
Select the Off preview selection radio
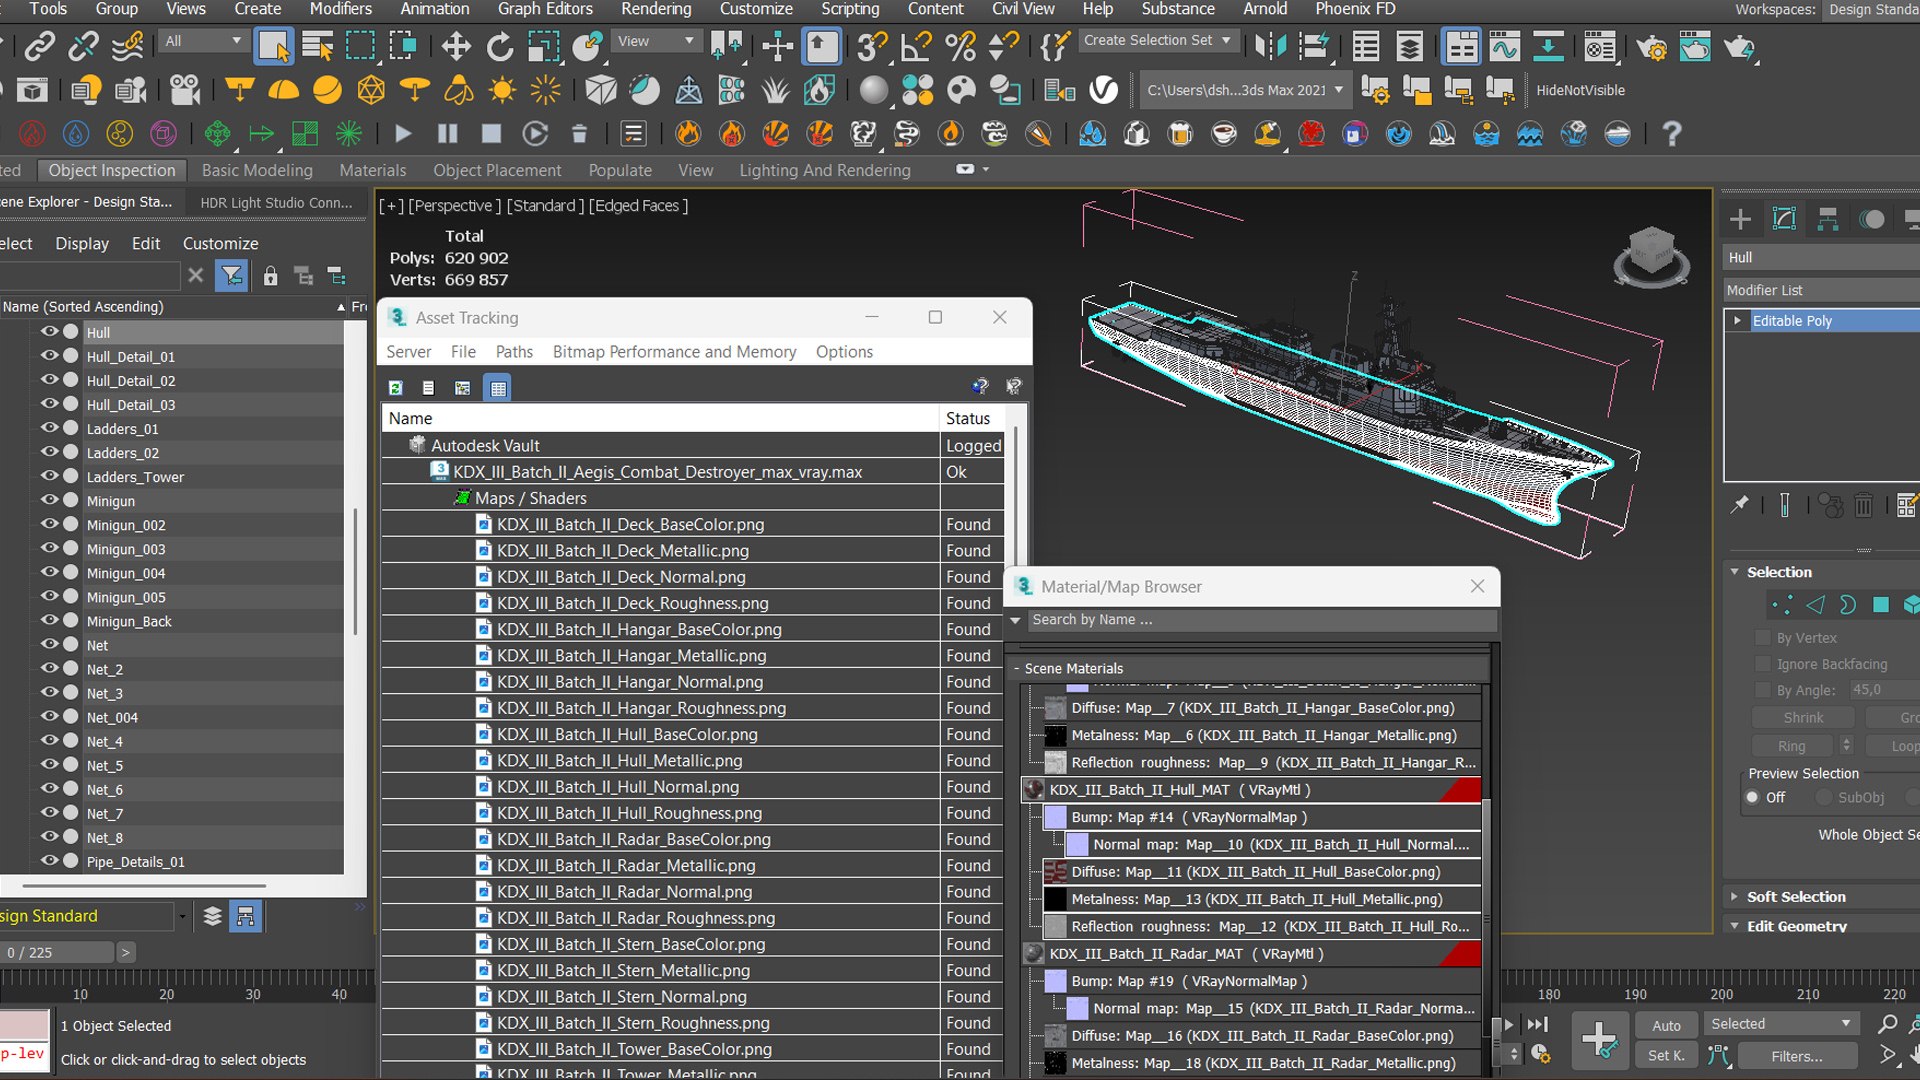(x=1752, y=797)
